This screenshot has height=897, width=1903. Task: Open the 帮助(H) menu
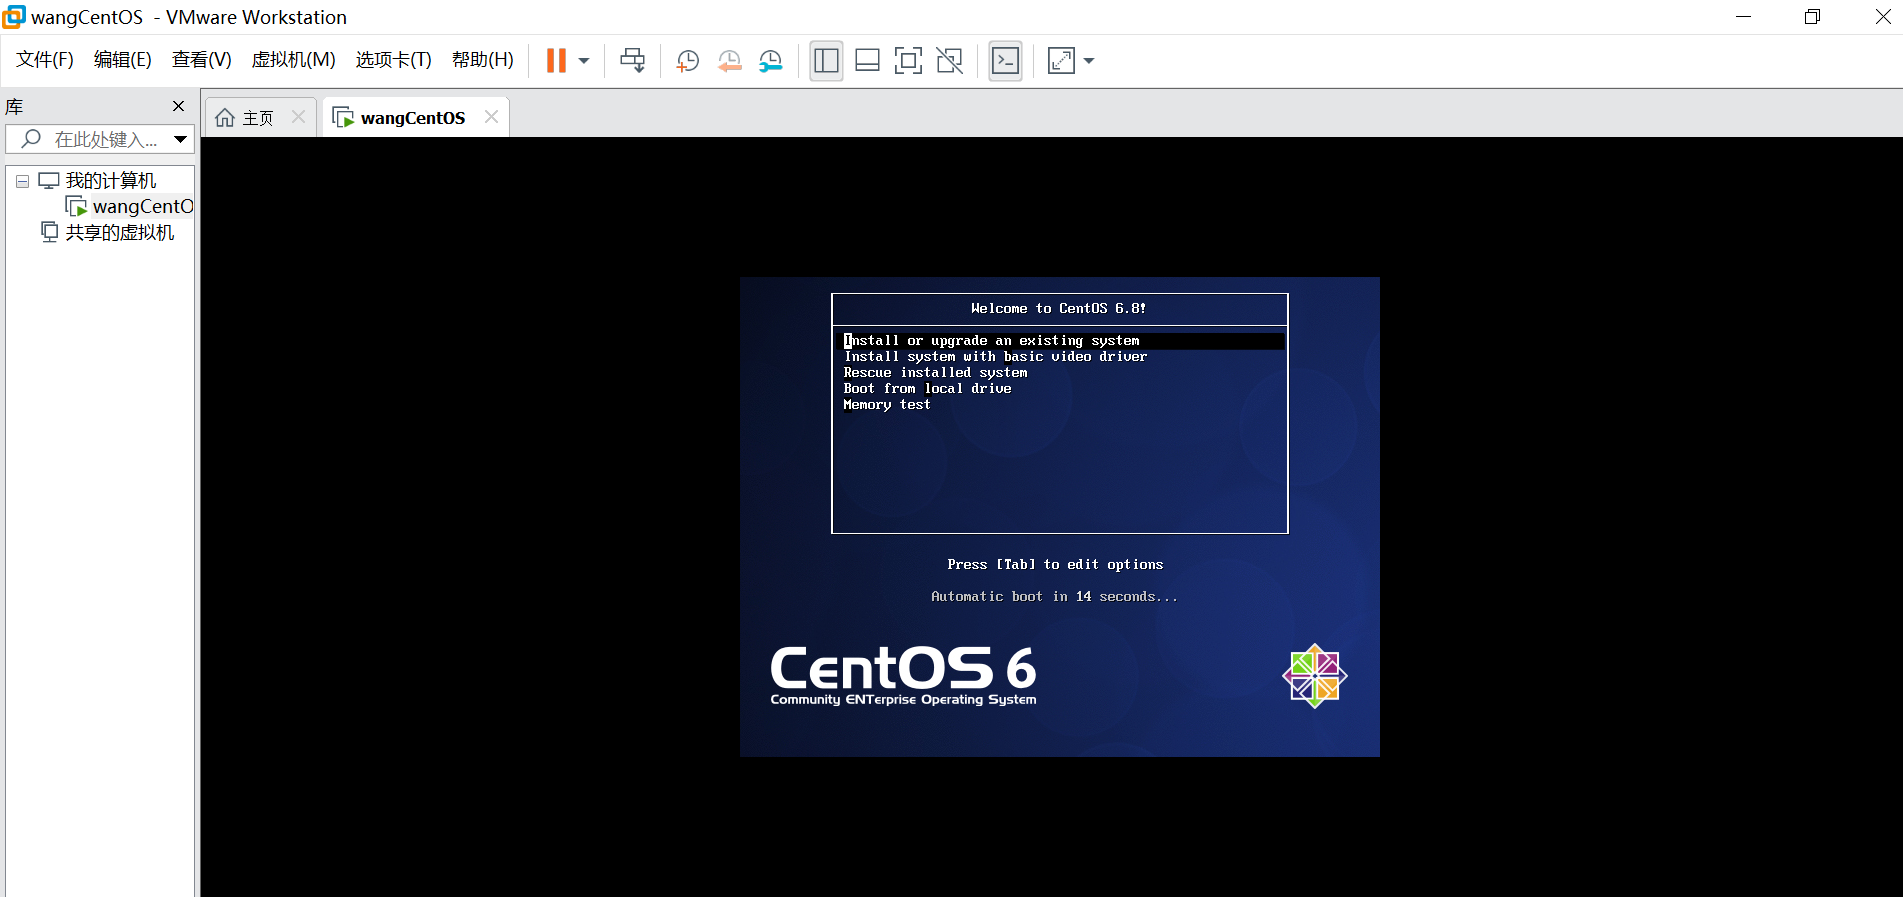click(483, 60)
